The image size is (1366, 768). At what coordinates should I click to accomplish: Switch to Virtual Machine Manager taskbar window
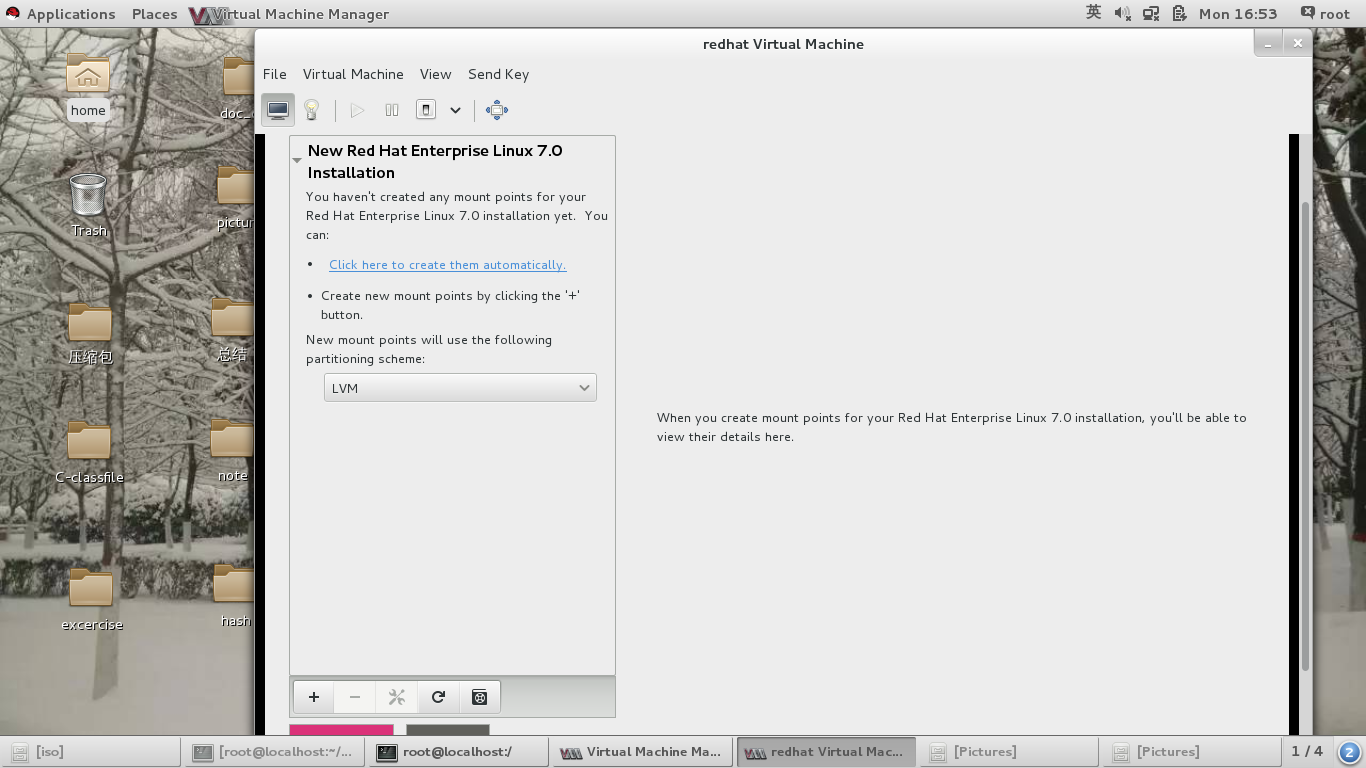tap(641, 752)
